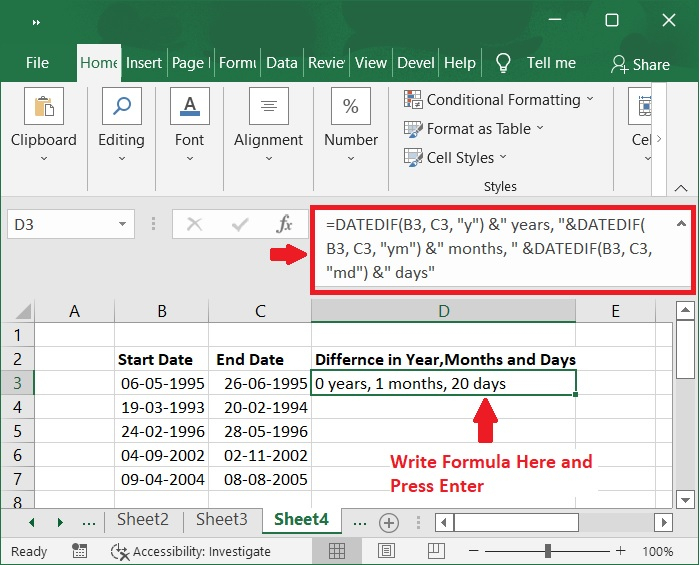Click the Share button

639,63
